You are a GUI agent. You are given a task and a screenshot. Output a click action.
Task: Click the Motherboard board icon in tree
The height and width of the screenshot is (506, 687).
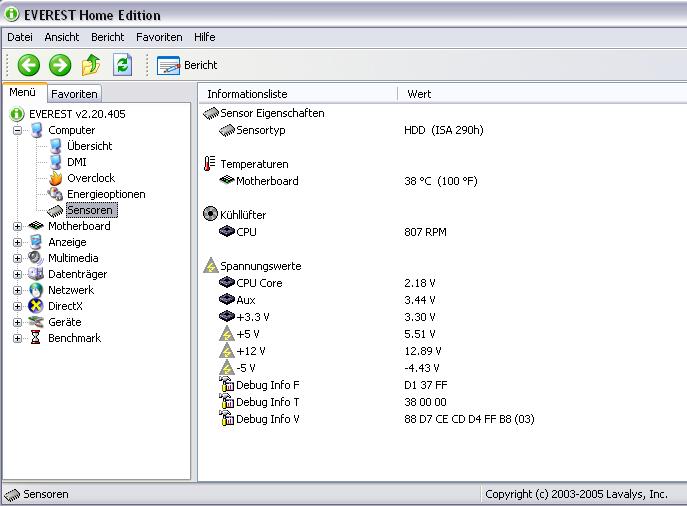36,226
